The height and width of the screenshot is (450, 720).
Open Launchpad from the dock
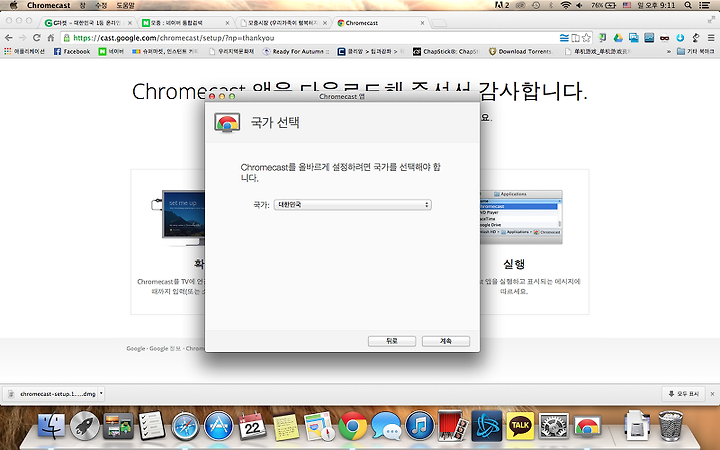85,426
